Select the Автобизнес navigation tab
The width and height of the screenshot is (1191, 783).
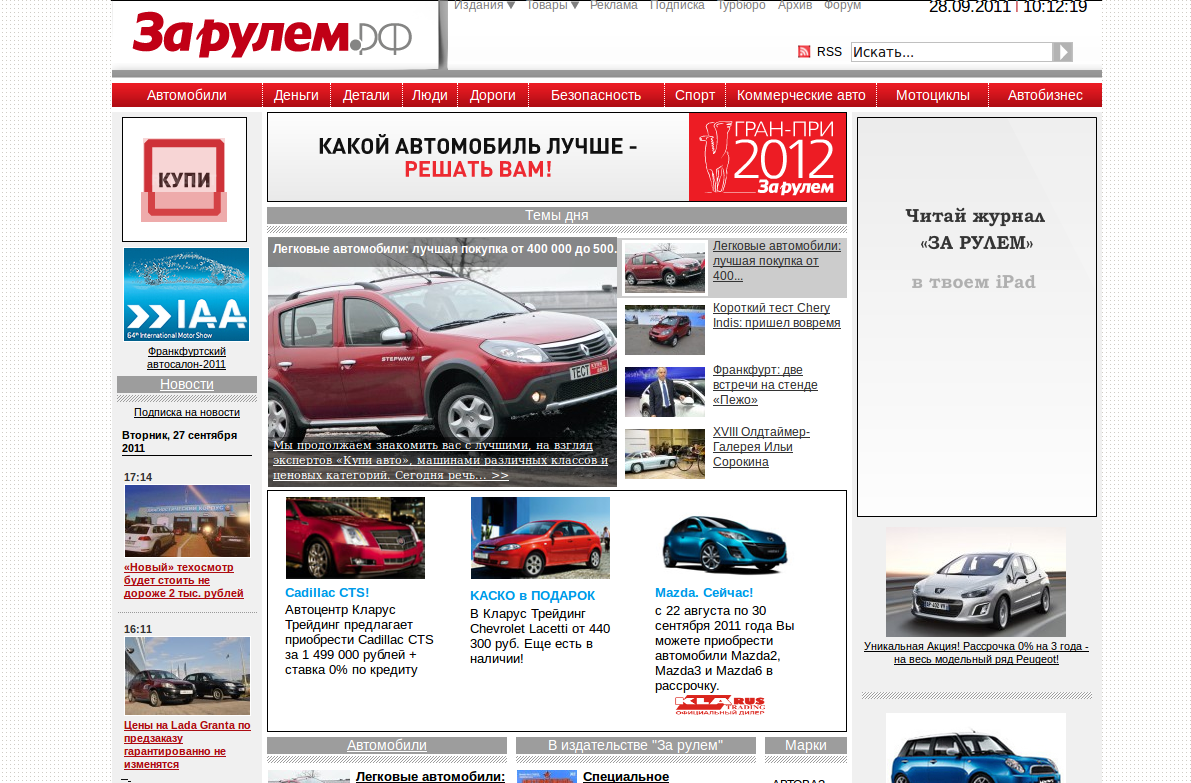(x=1045, y=95)
